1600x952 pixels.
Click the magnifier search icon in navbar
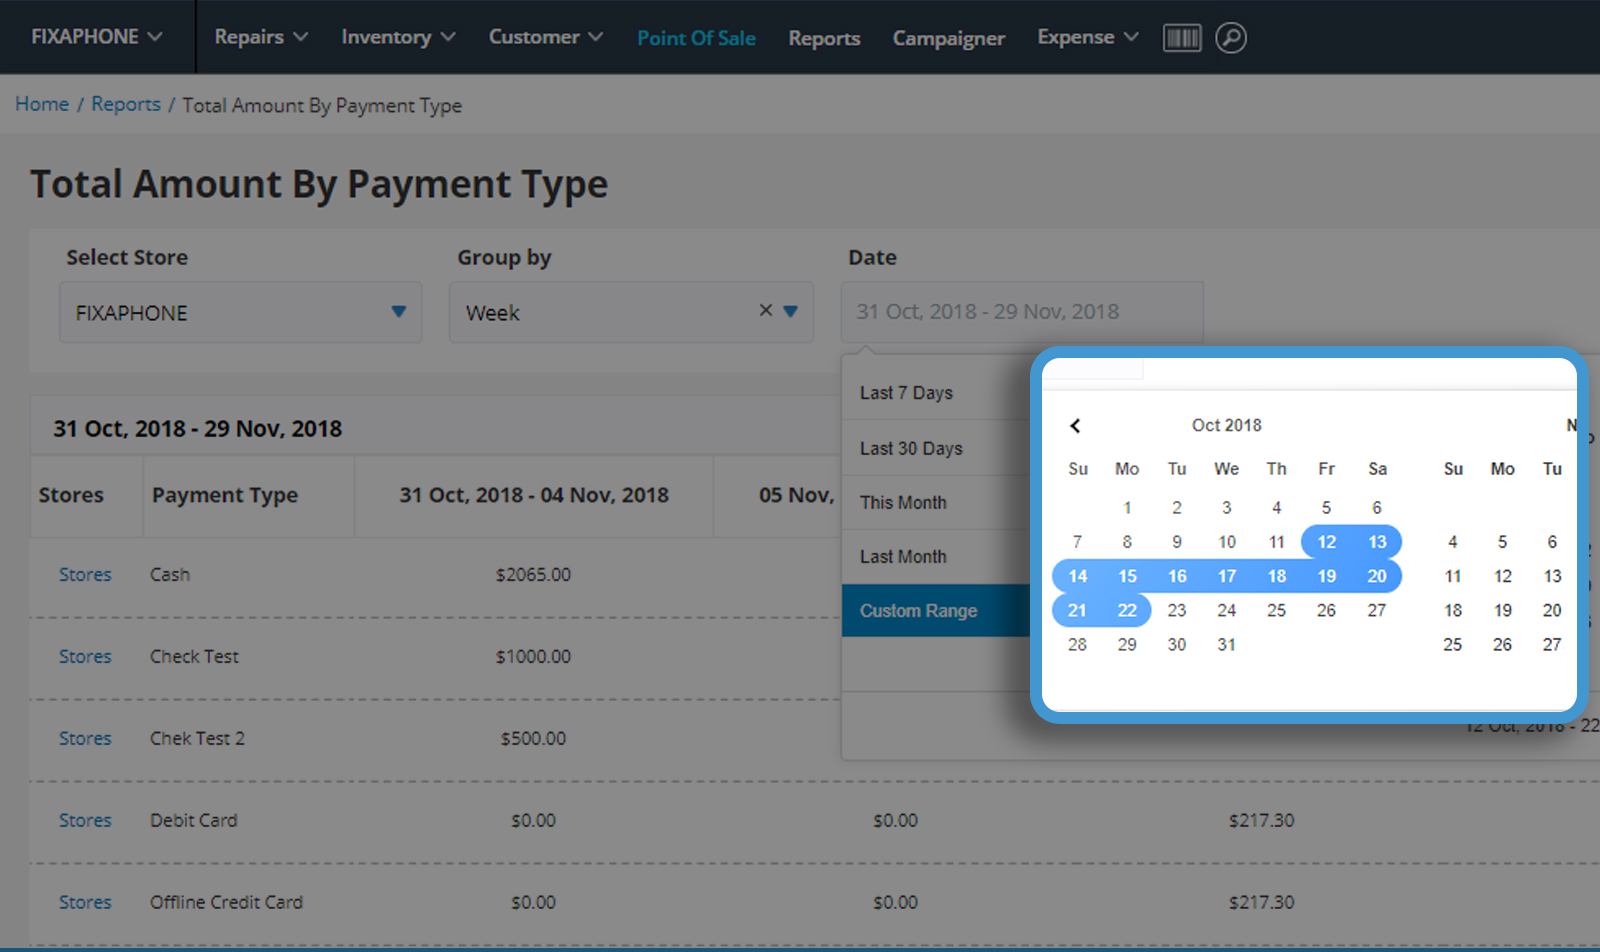pos(1231,38)
